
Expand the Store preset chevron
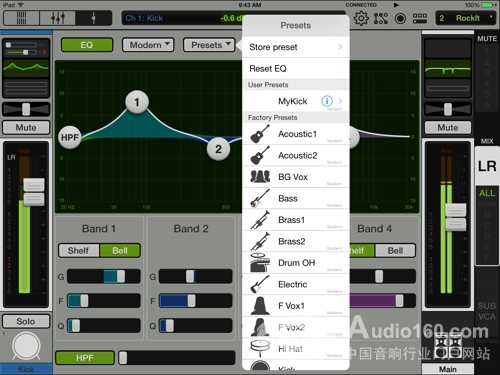tap(340, 47)
